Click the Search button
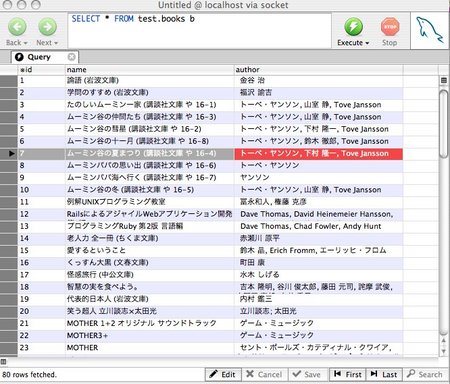 coord(425,374)
